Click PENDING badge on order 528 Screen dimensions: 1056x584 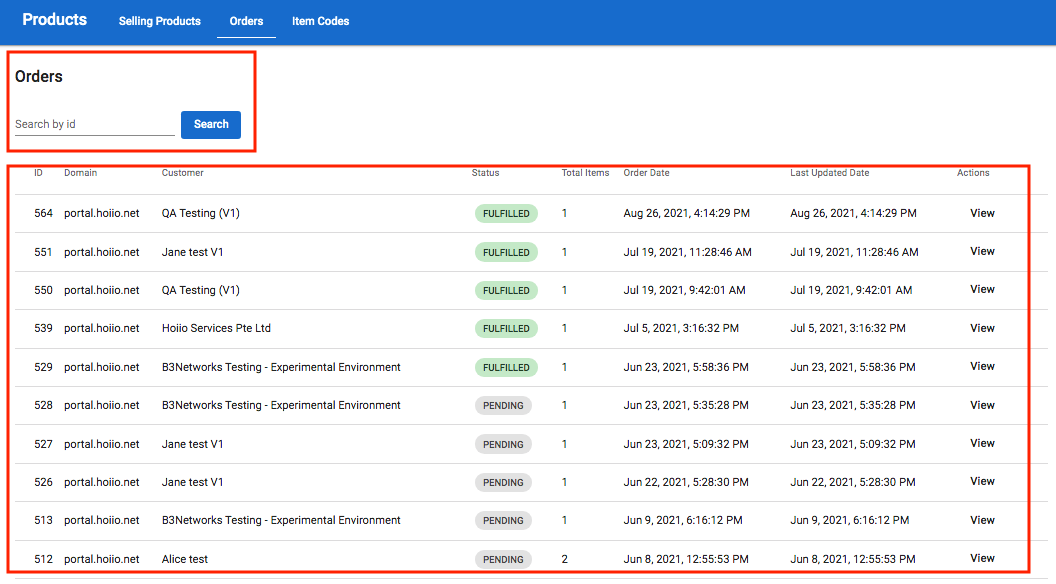[x=503, y=405]
